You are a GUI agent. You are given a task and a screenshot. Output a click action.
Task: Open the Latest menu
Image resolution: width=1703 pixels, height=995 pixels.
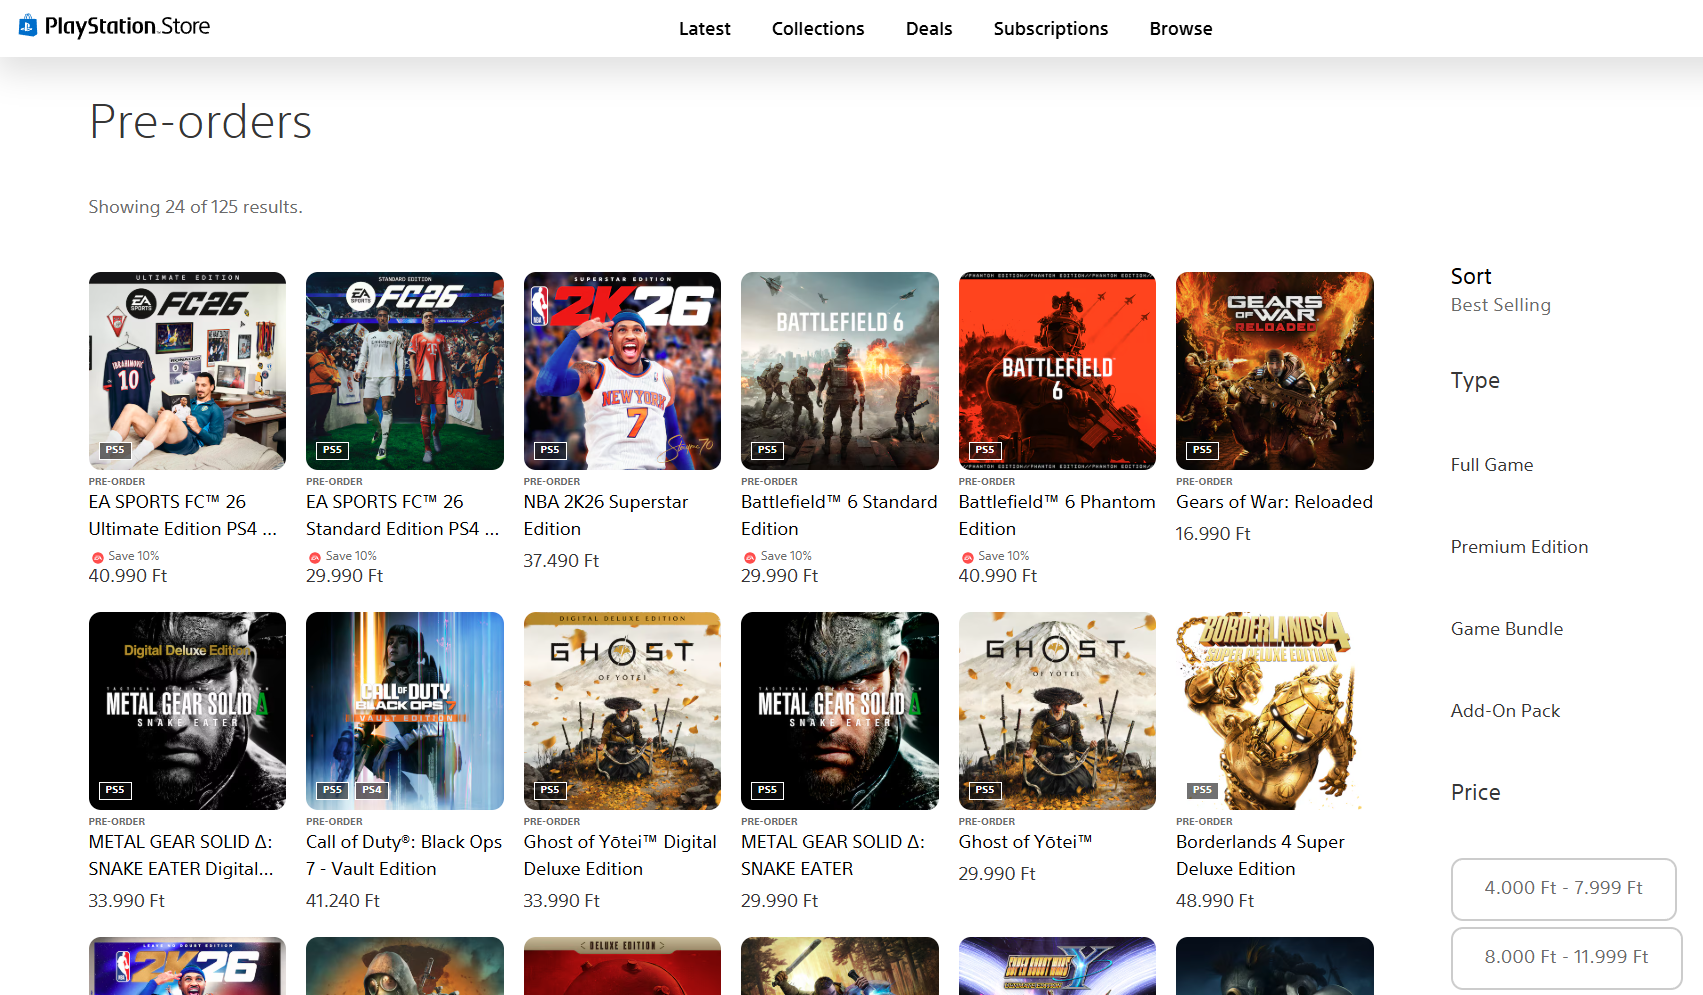[x=704, y=29]
